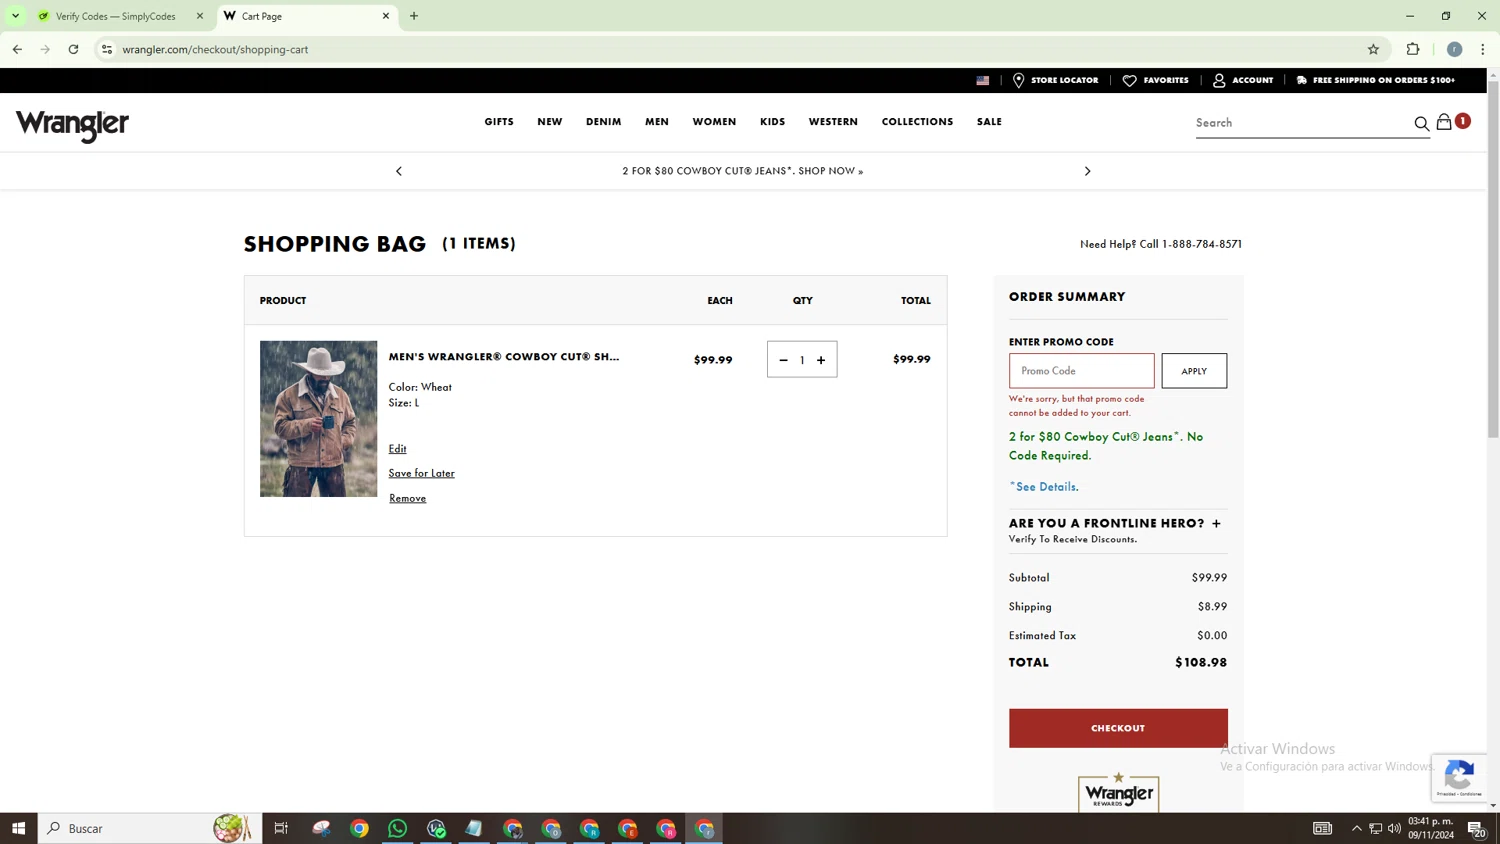This screenshot has height=844, width=1500.
Task: Save the item for later
Action: click(421, 473)
